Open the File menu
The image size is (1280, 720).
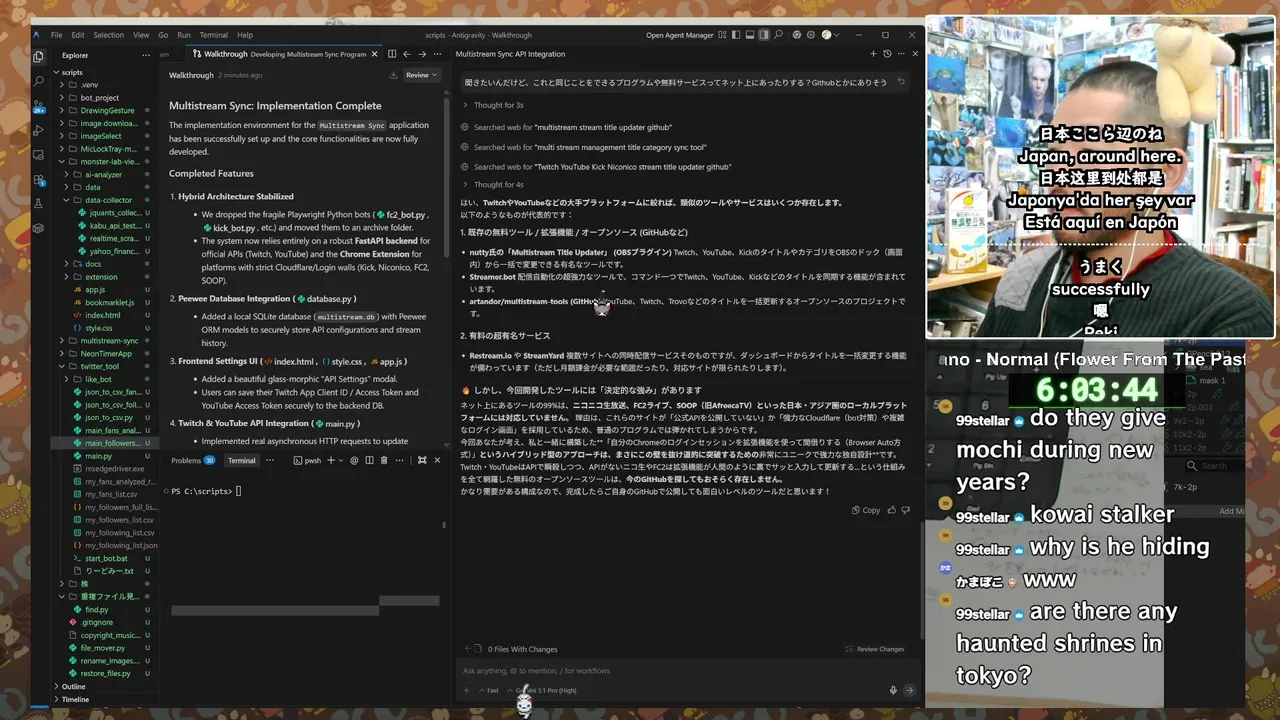(56, 35)
